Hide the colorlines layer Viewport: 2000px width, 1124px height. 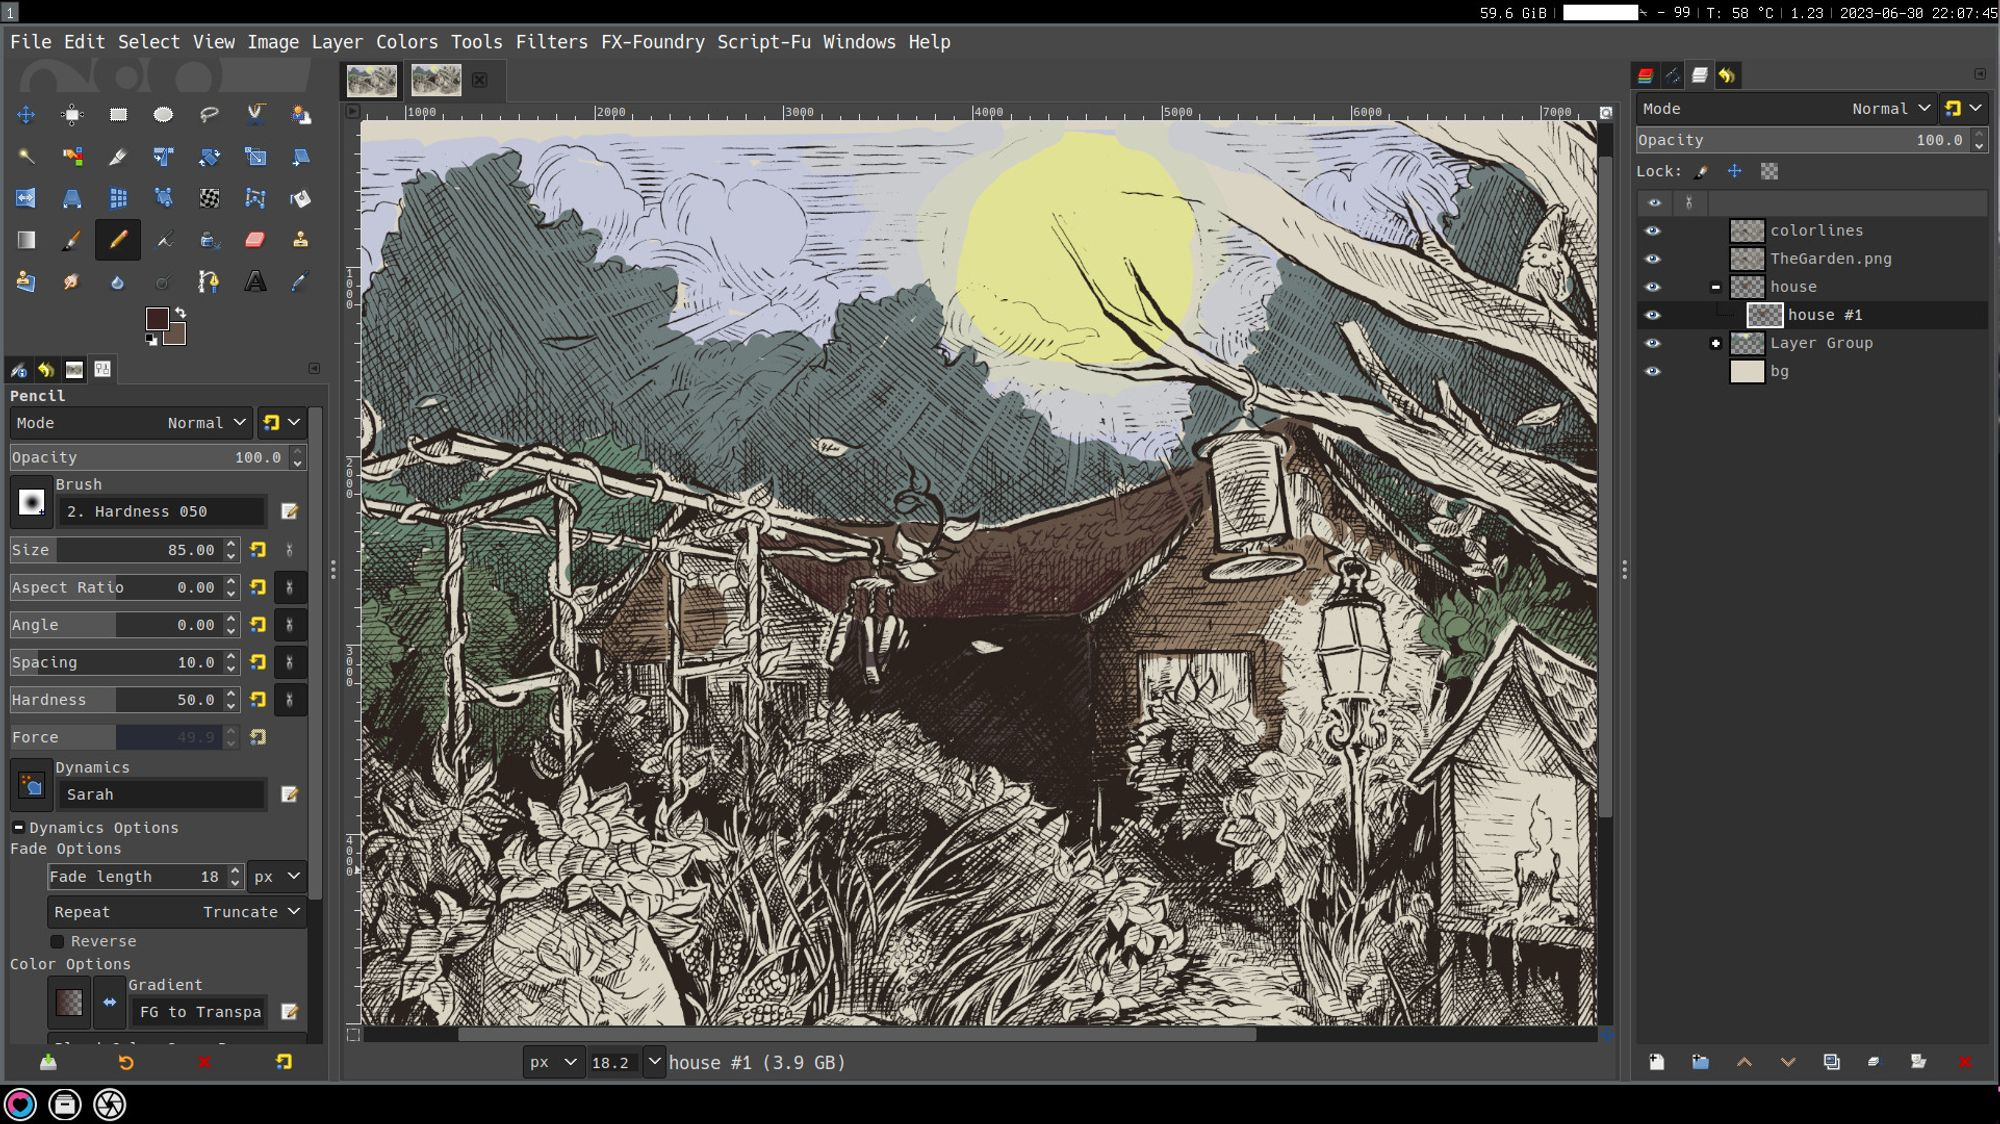(1653, 231)
